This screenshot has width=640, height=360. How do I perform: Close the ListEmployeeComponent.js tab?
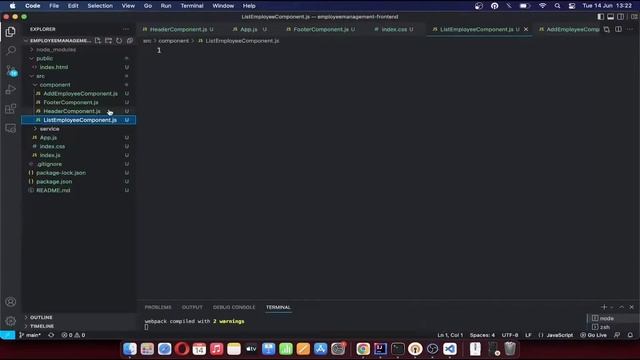[x=526, y=29]
